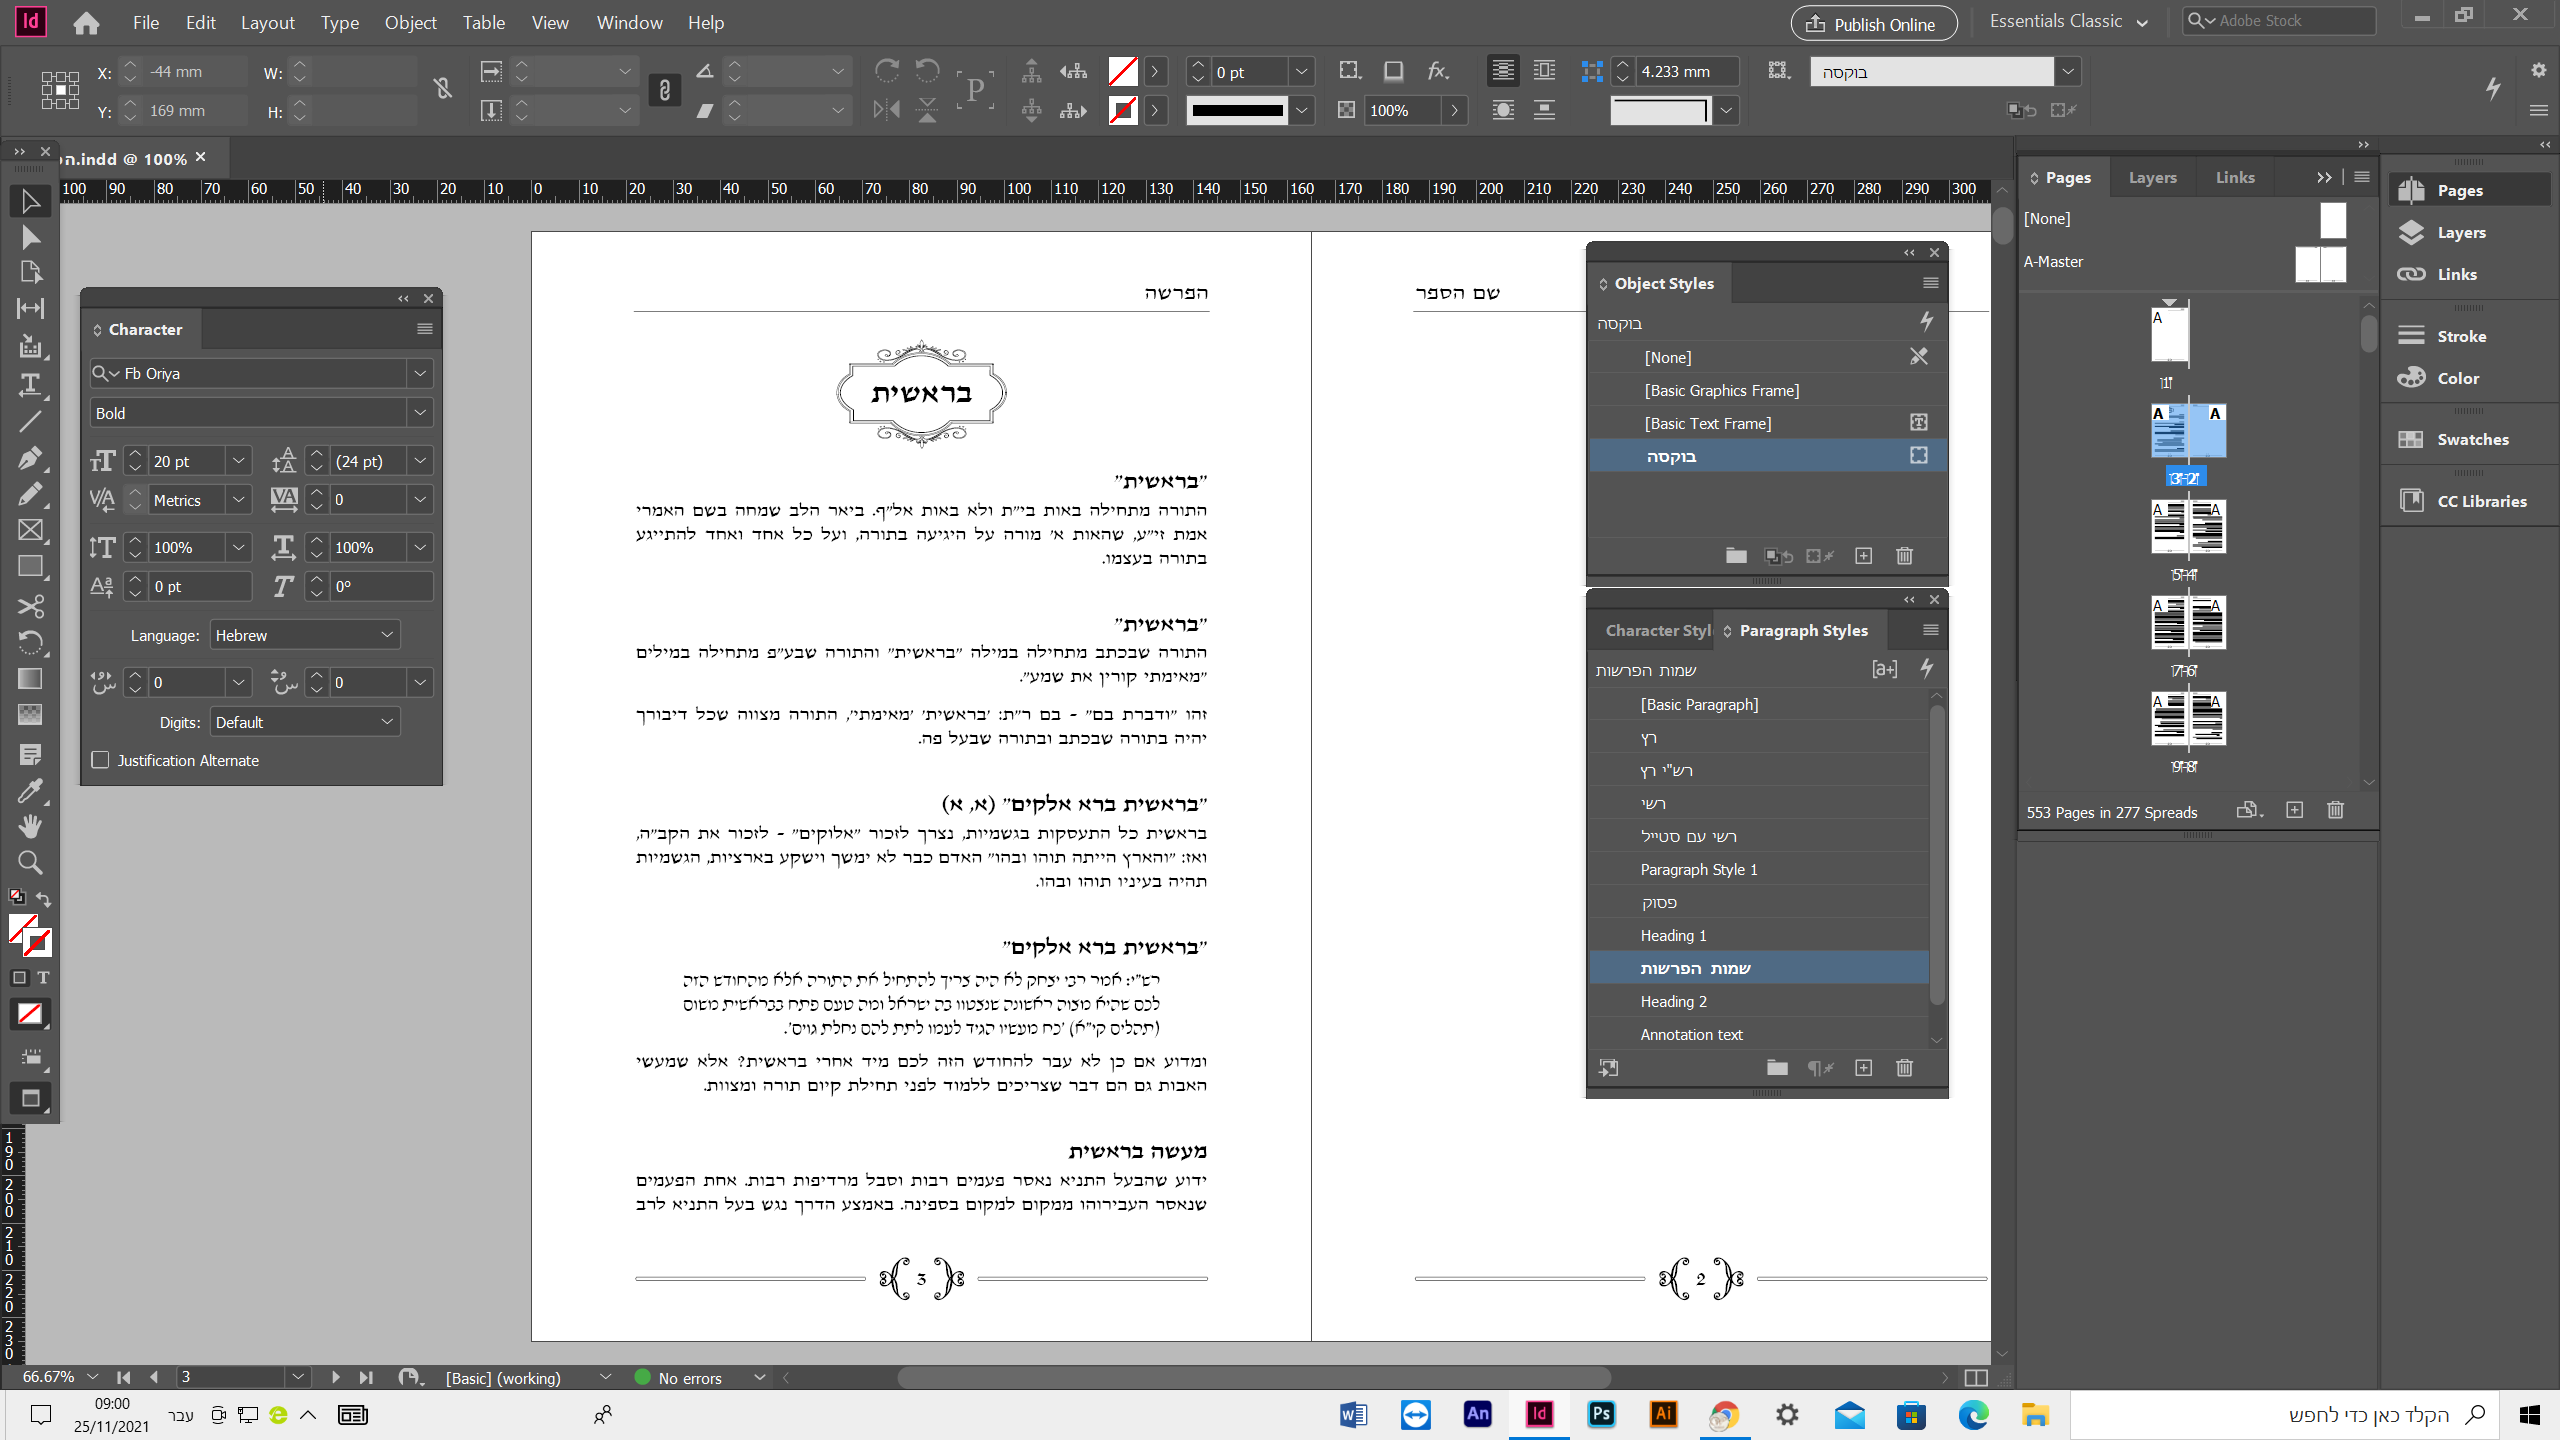Viewport: 2560px width, 1440px height.
Task: Select the Type tool in toolbox
Action: tap(30, 384)
